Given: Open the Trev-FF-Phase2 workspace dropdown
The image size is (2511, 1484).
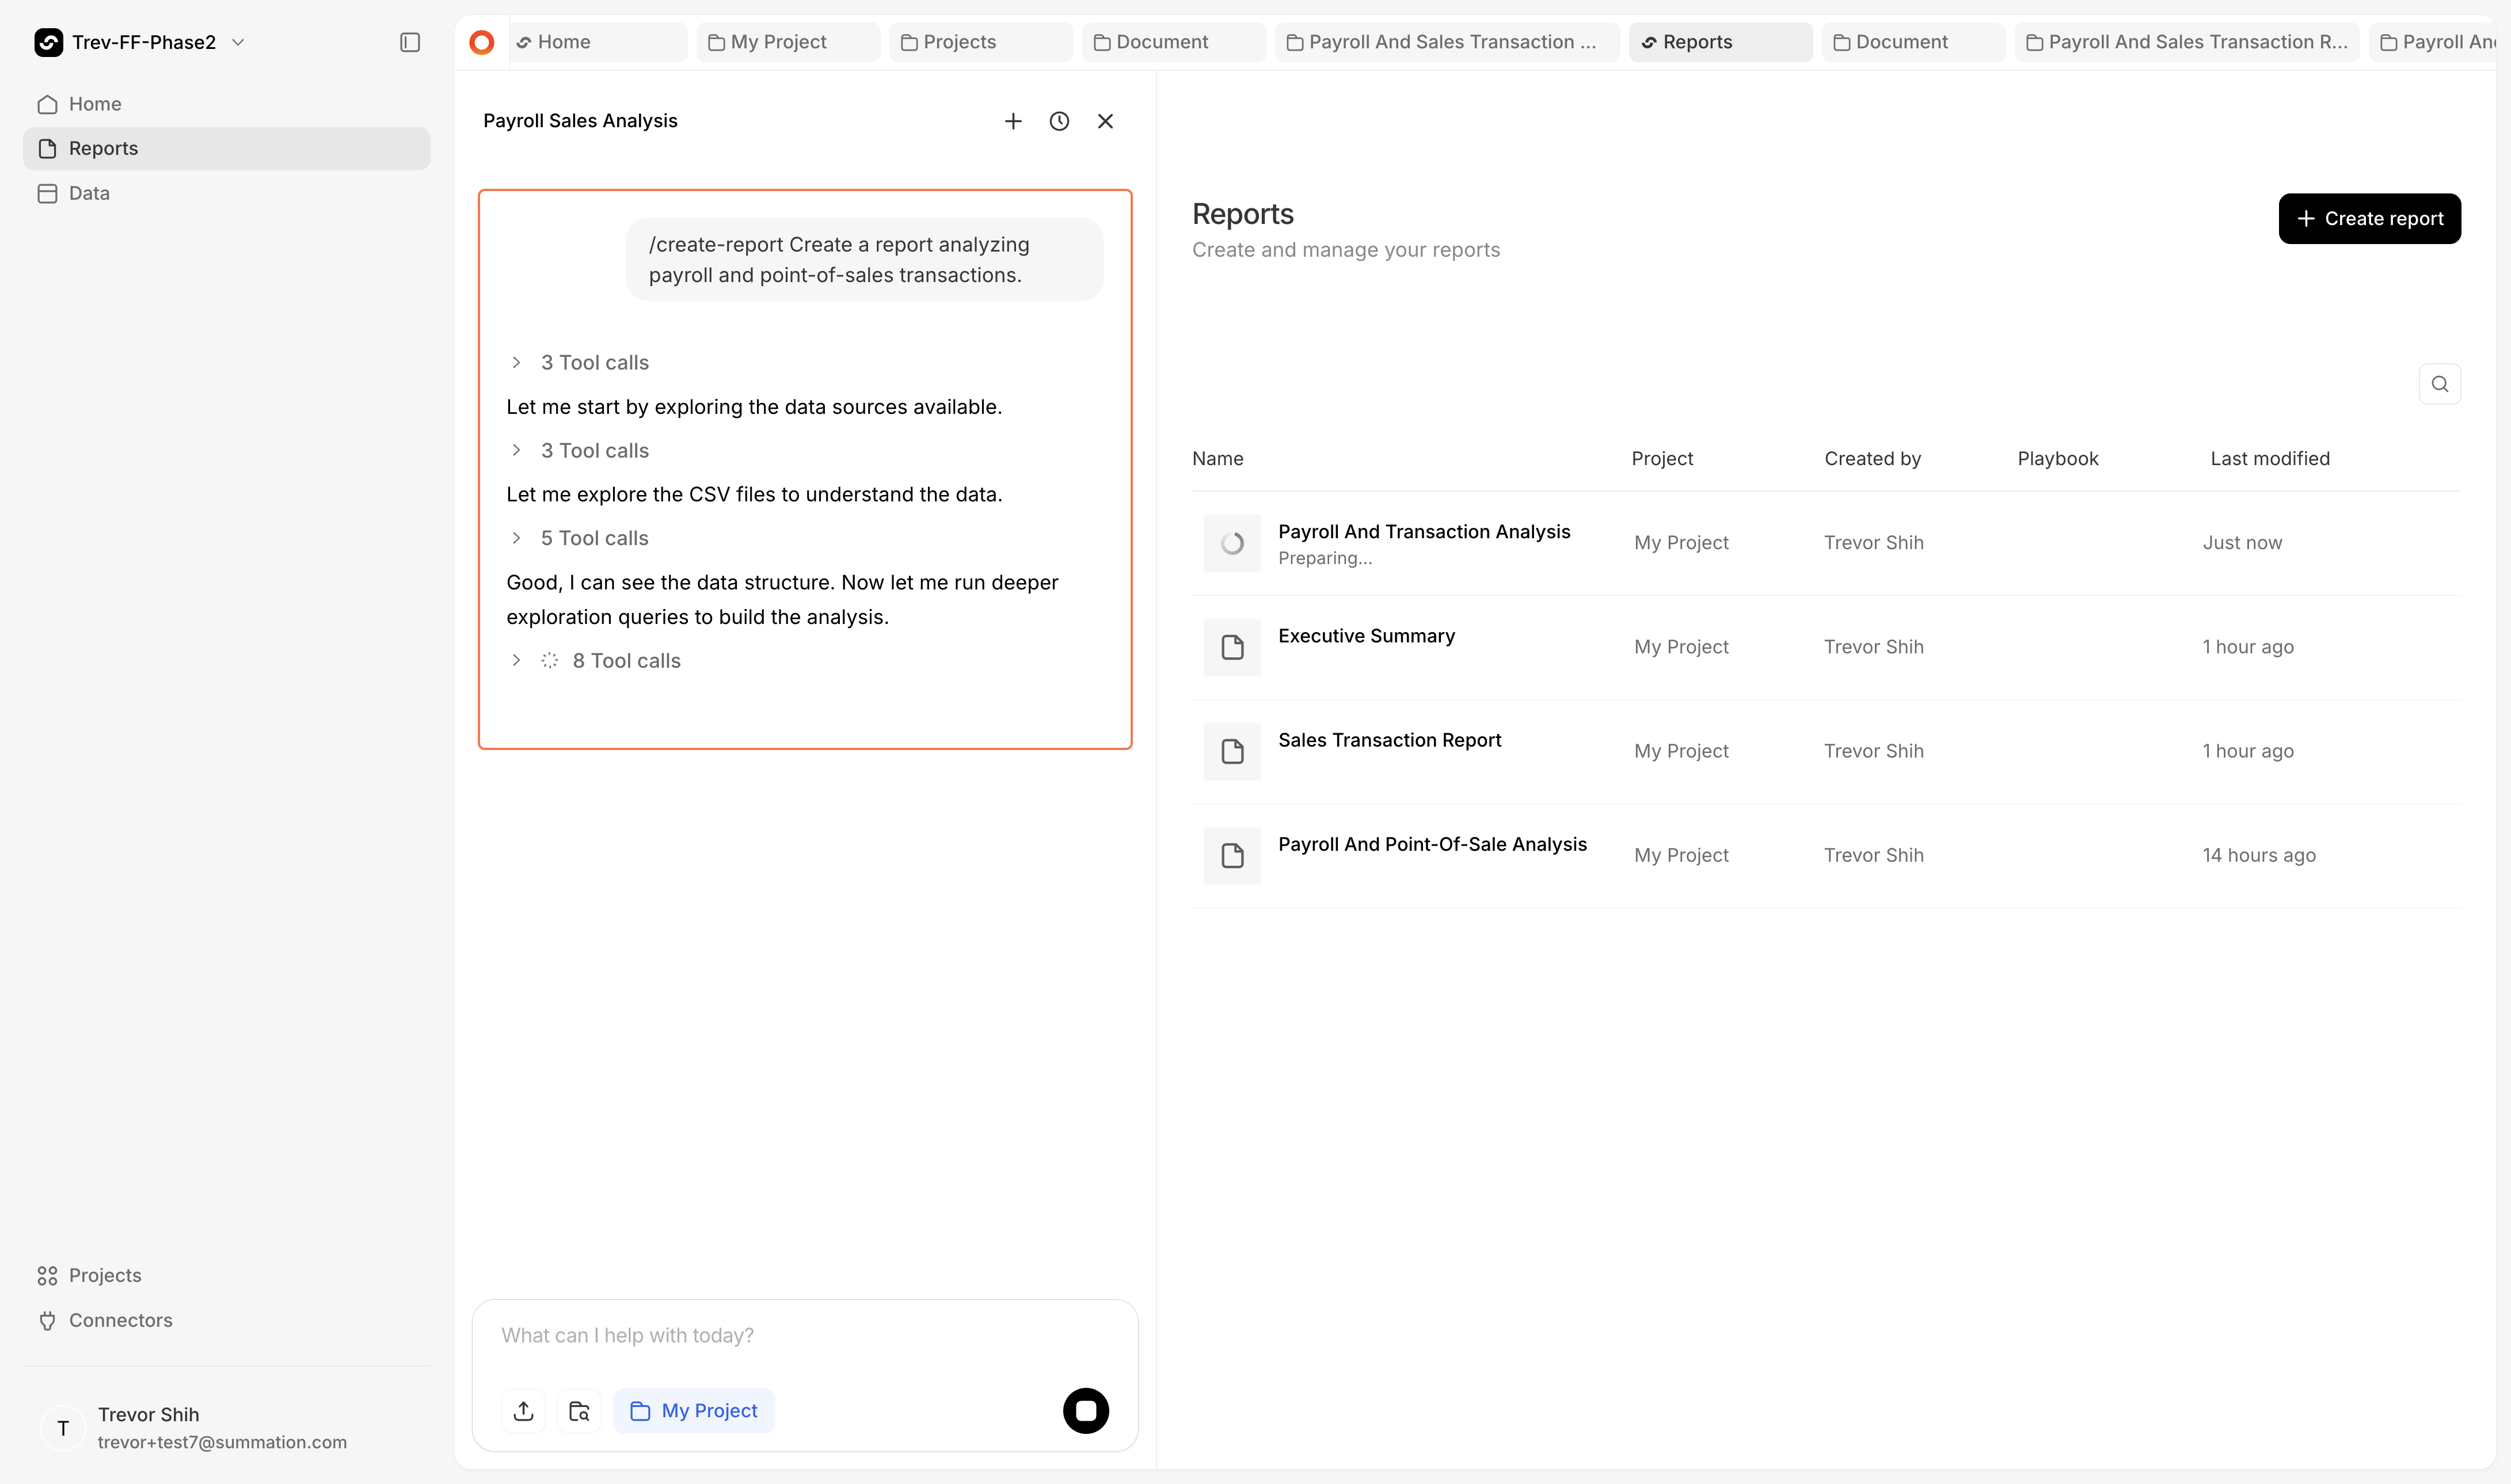Looking at the screenshot, I should tap(141, 42).
